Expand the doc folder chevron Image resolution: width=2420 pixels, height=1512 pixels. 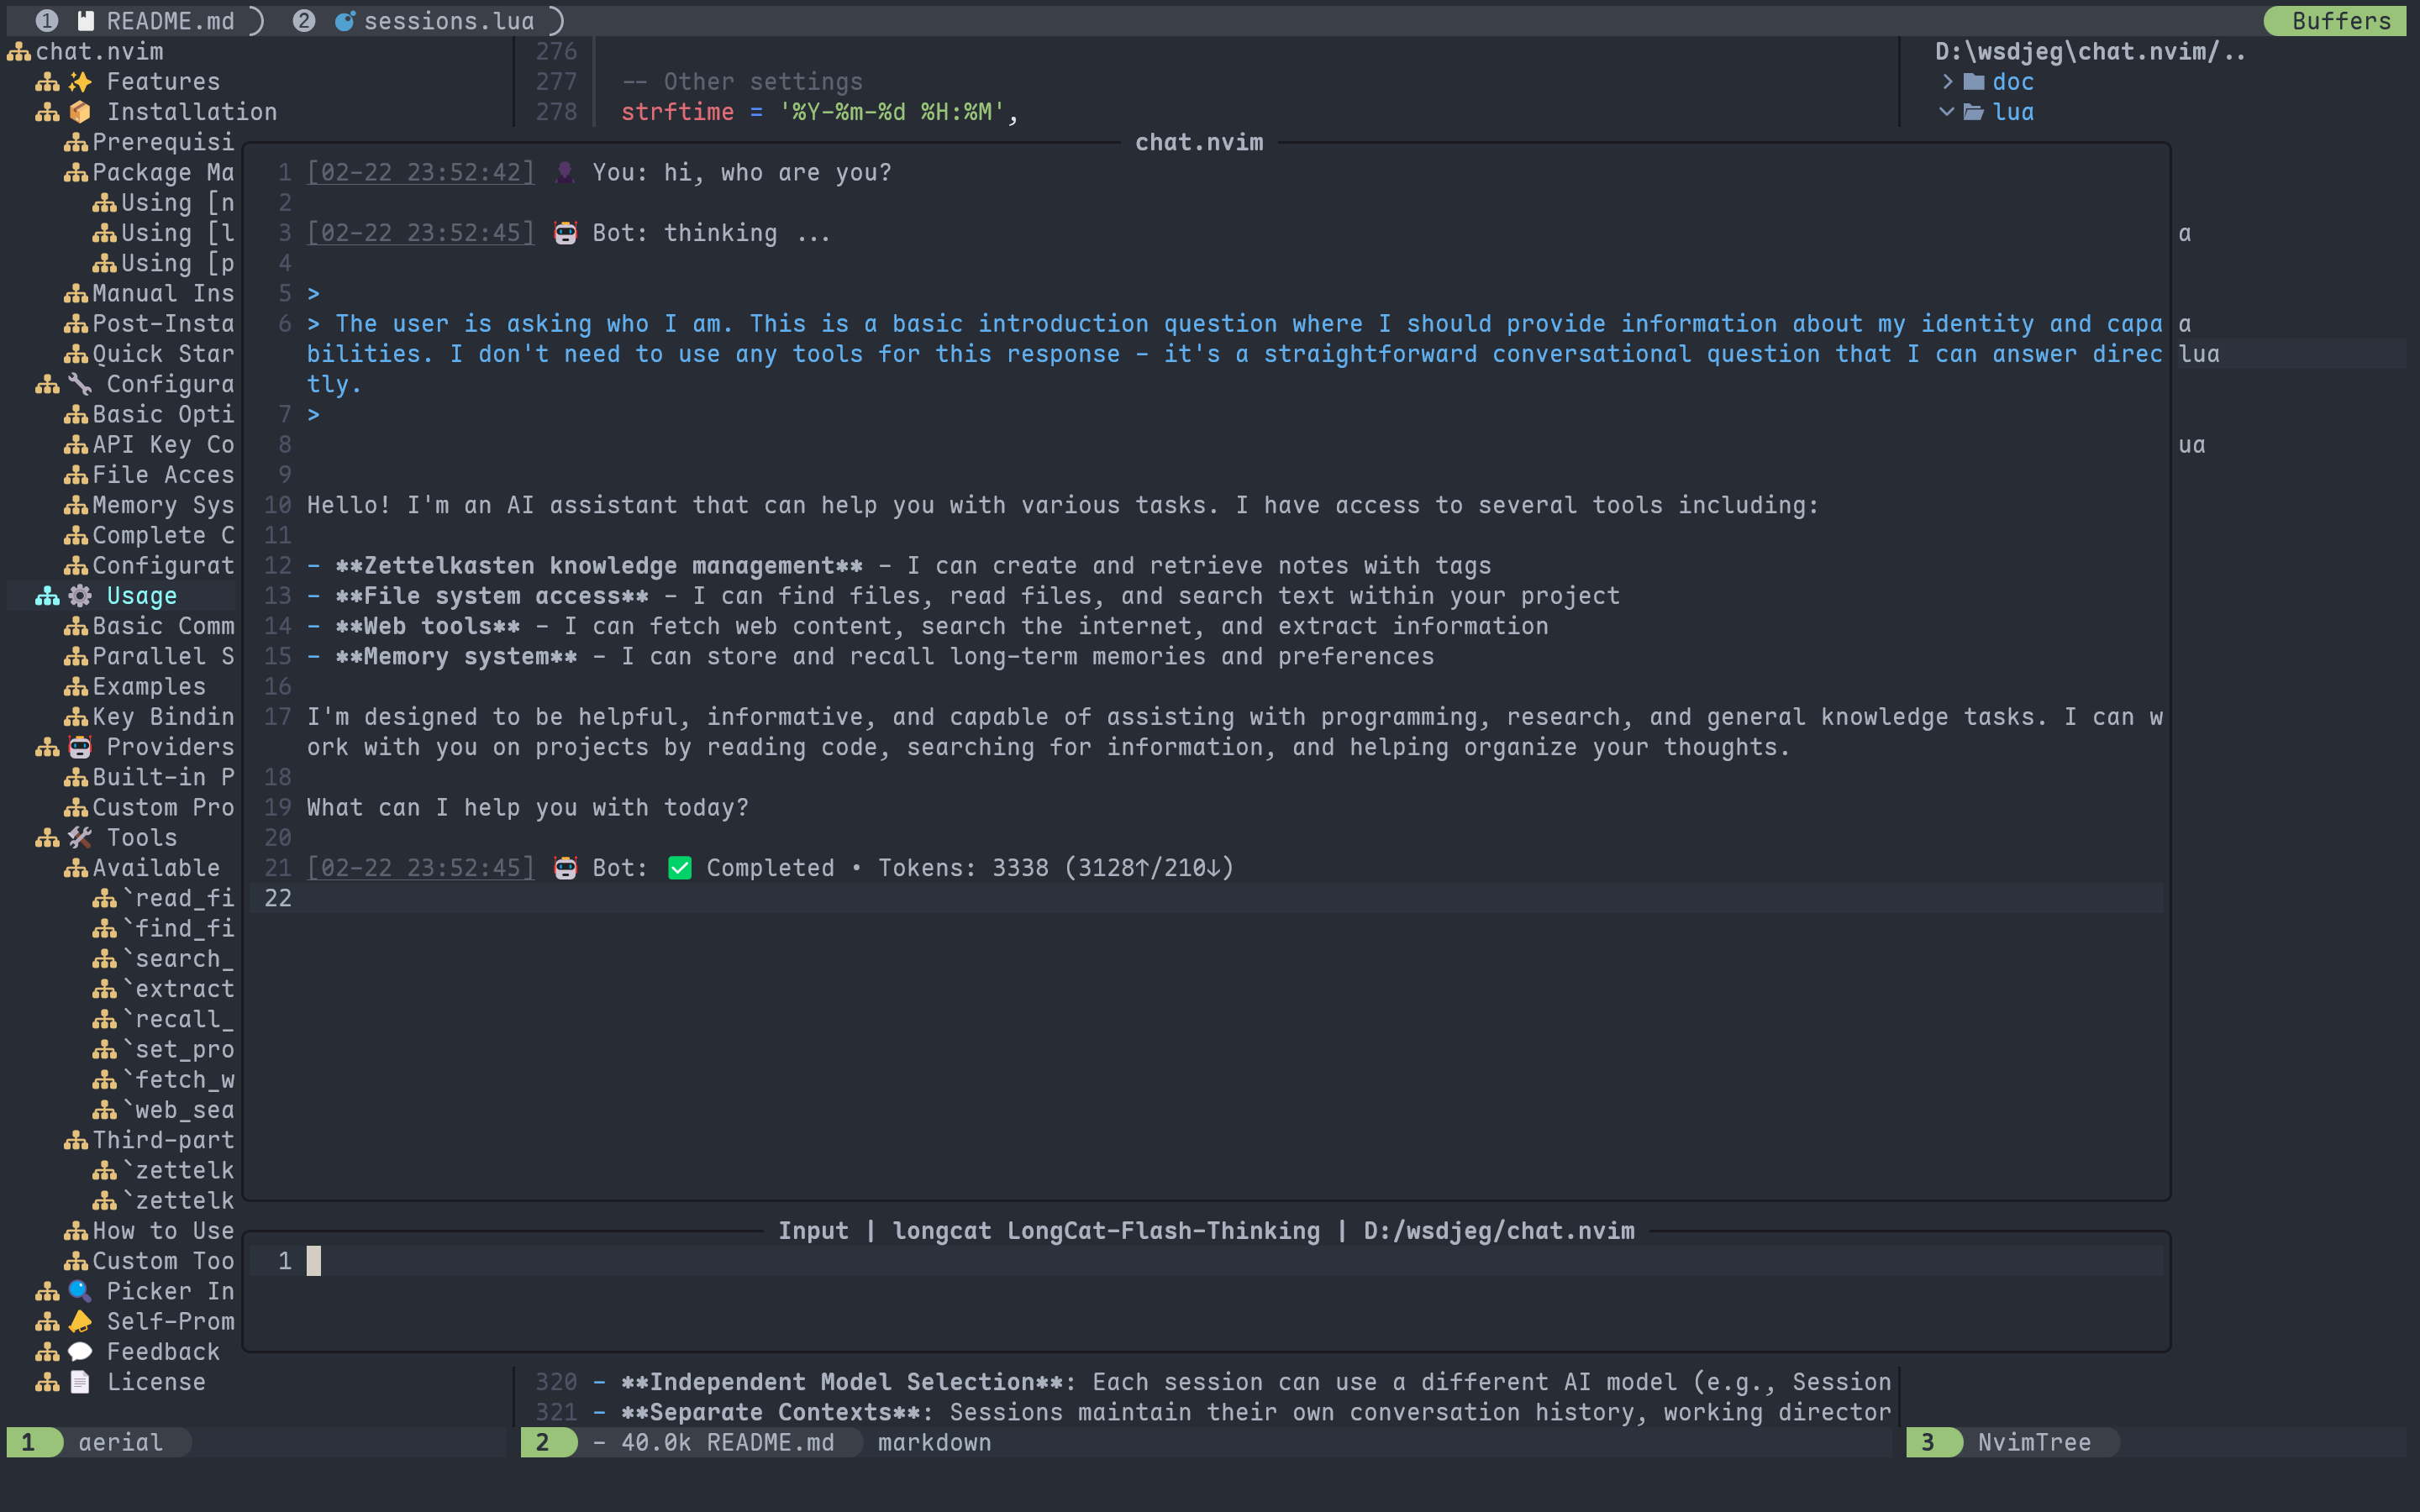[1946, 82]
